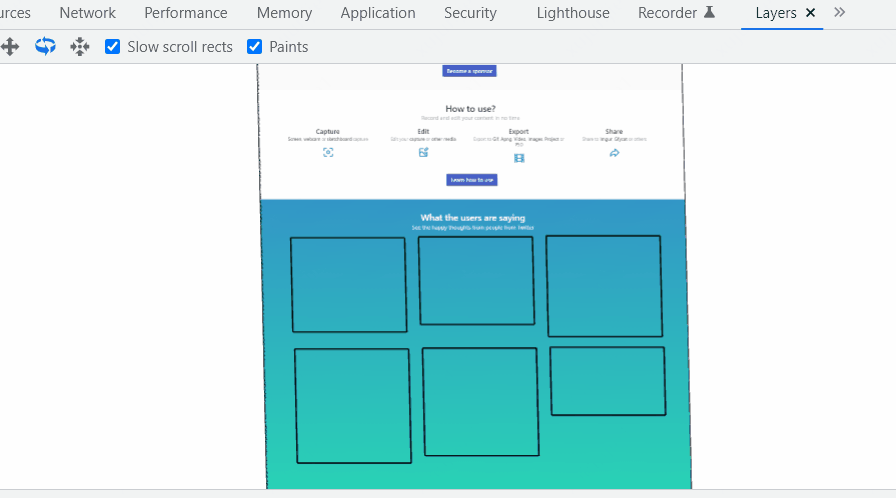Click the Capture label text
Image resolution: width=896 pixels, height=498 pixels.
tap(327, 131)
